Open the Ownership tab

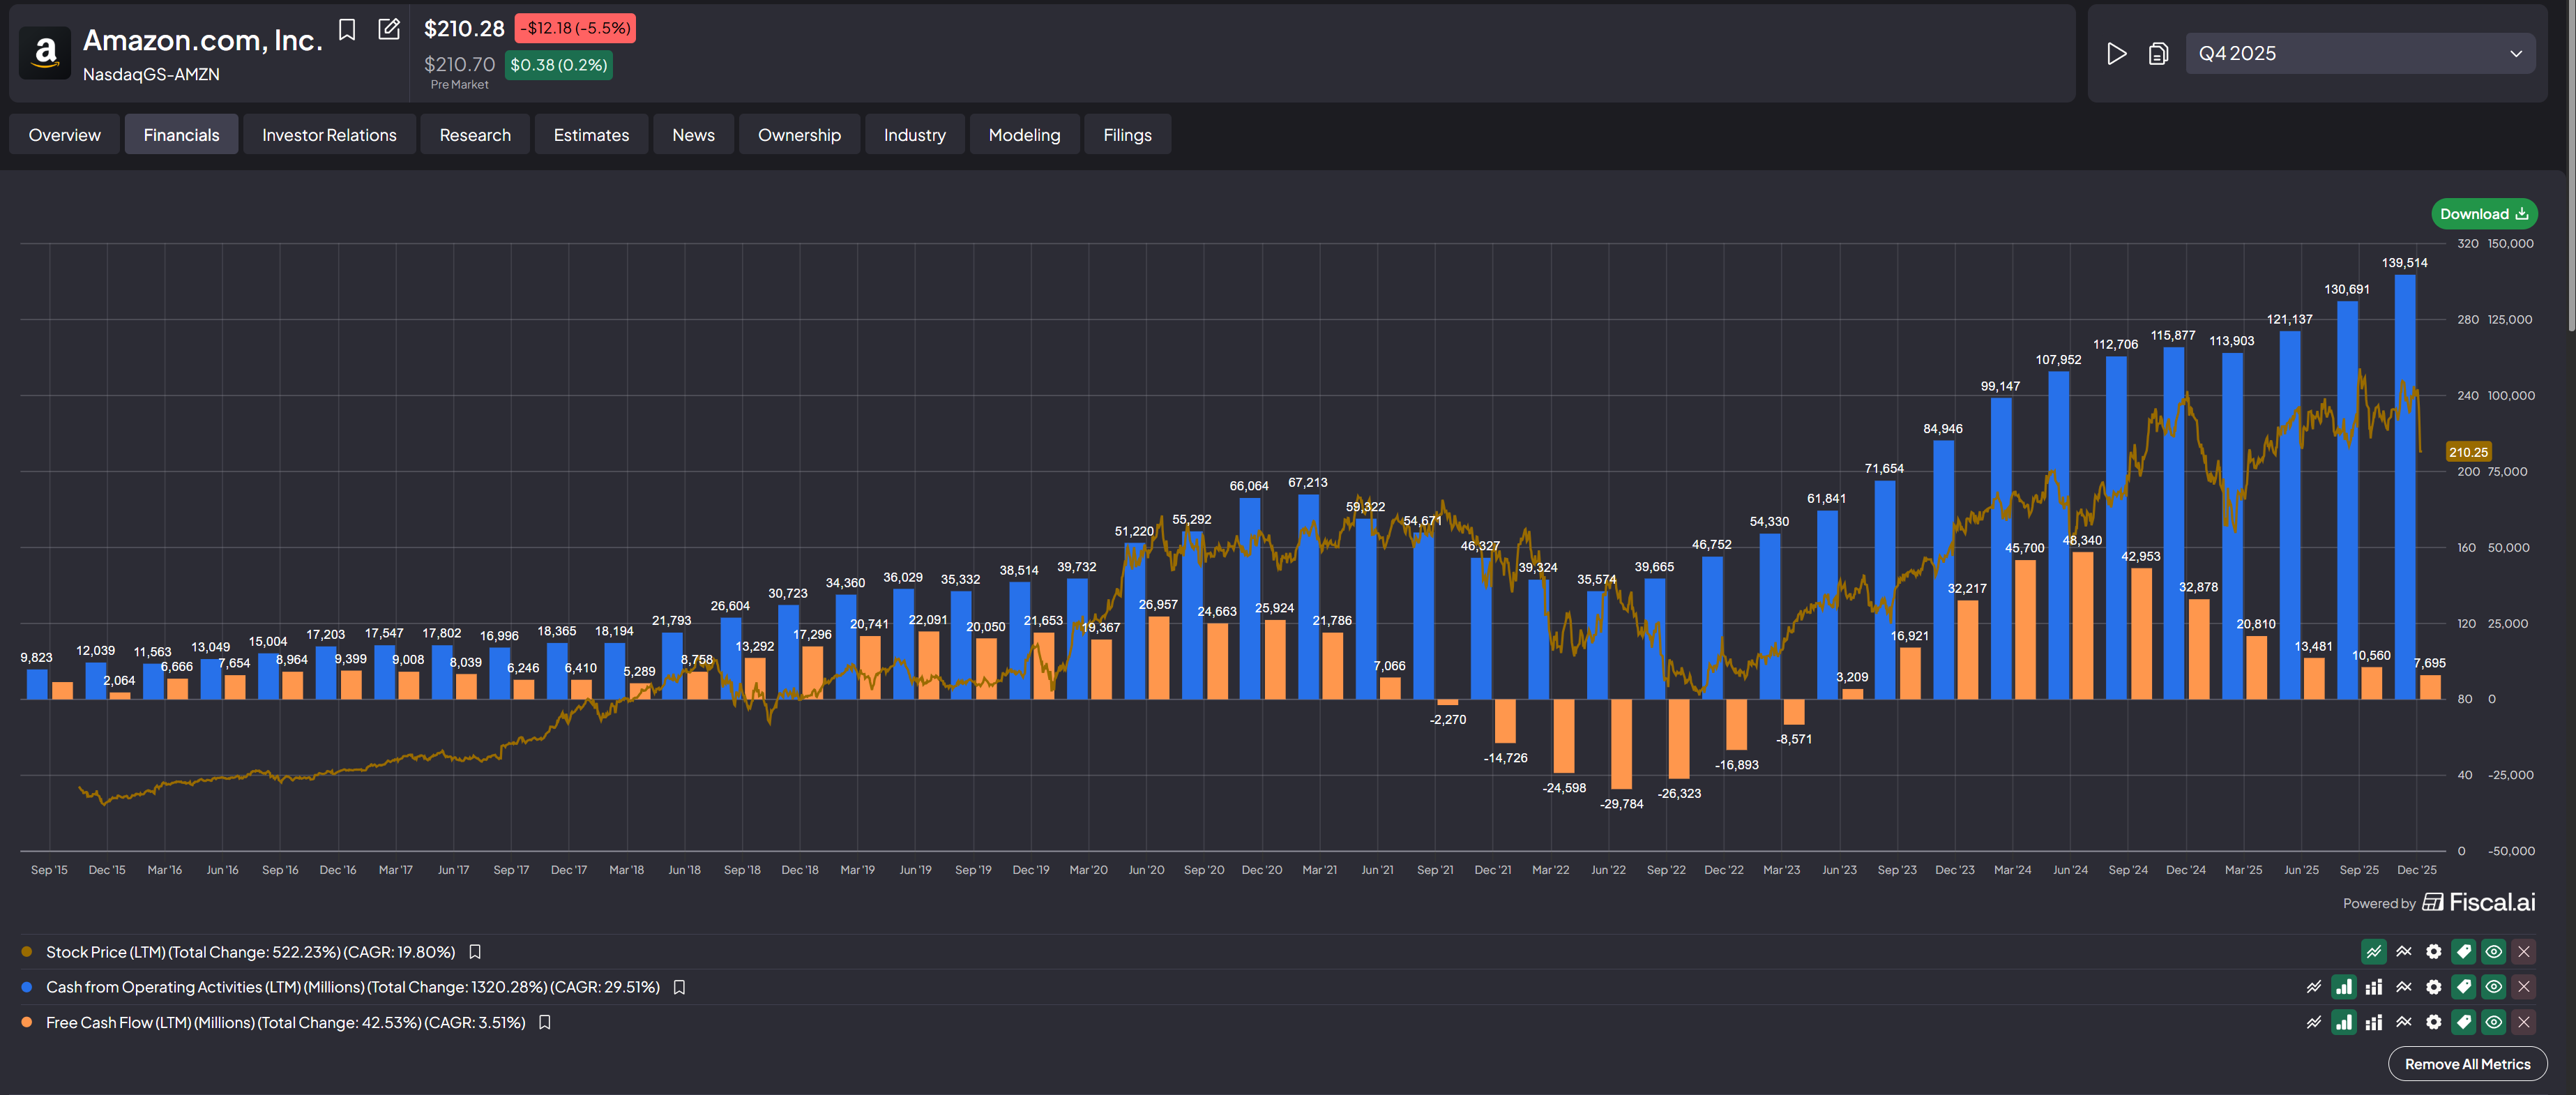[x=799, y=135]
